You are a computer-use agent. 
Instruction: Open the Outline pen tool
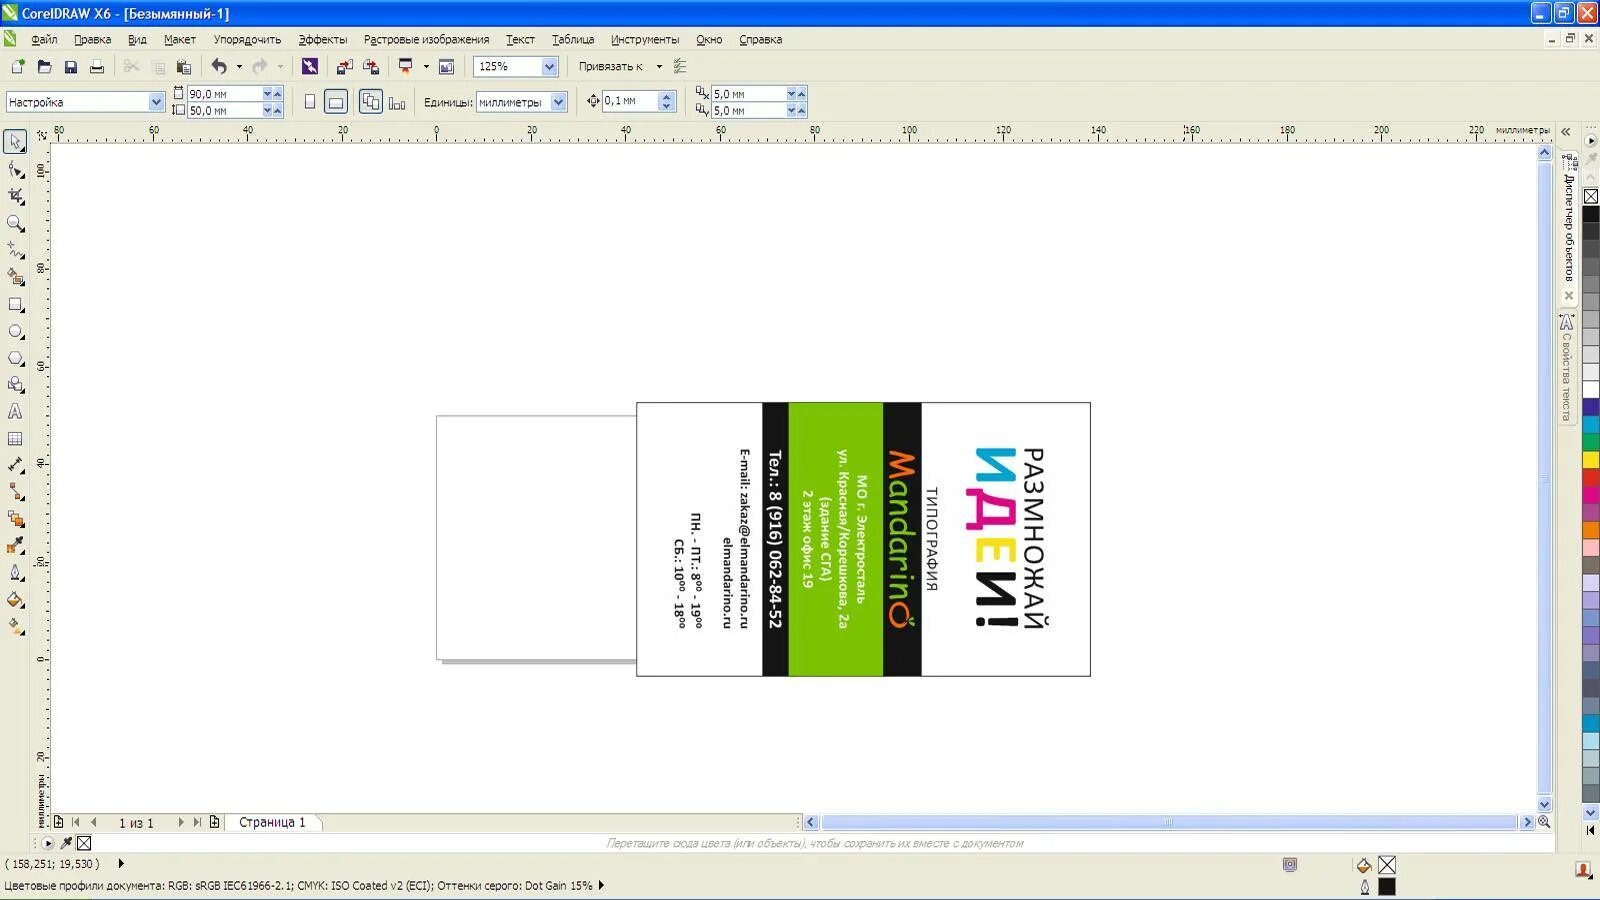pos(15,573)
